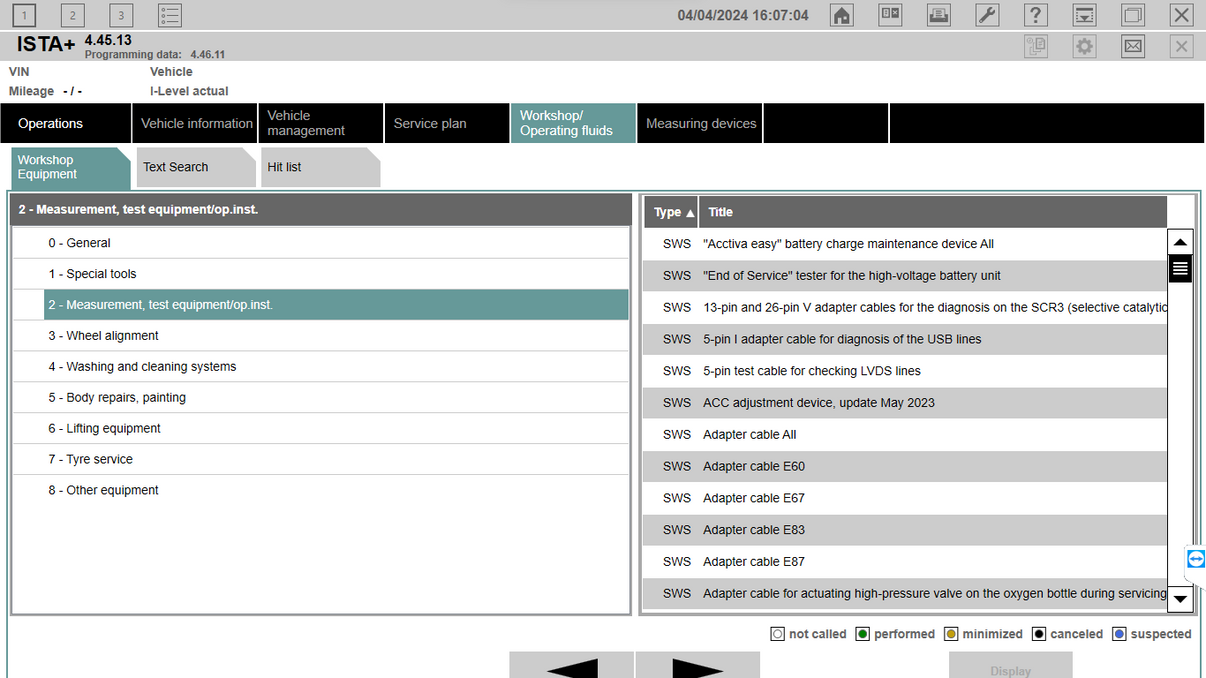
Task: Click the scroll up arrow in the list
Action: pyautogui.click(x=1180, y=242)
